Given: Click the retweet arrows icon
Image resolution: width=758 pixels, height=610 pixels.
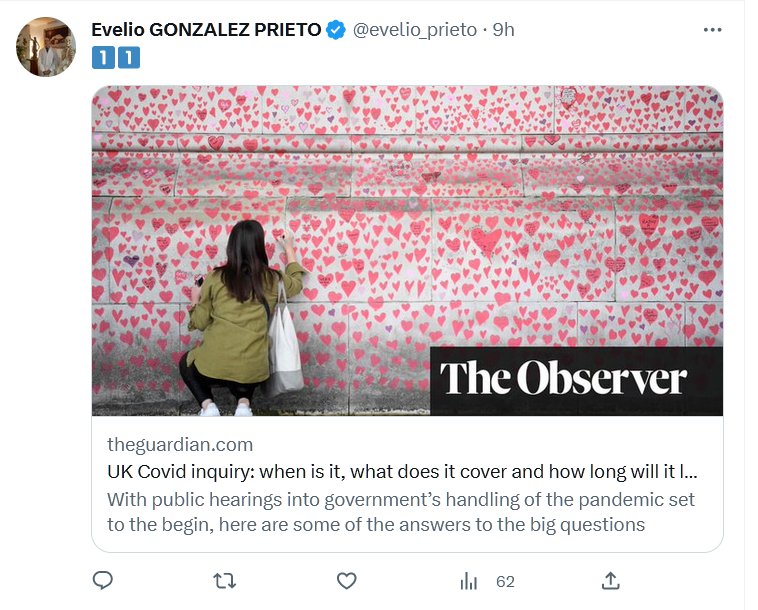Looking at the screenshot, I should (x=225, y=580).
